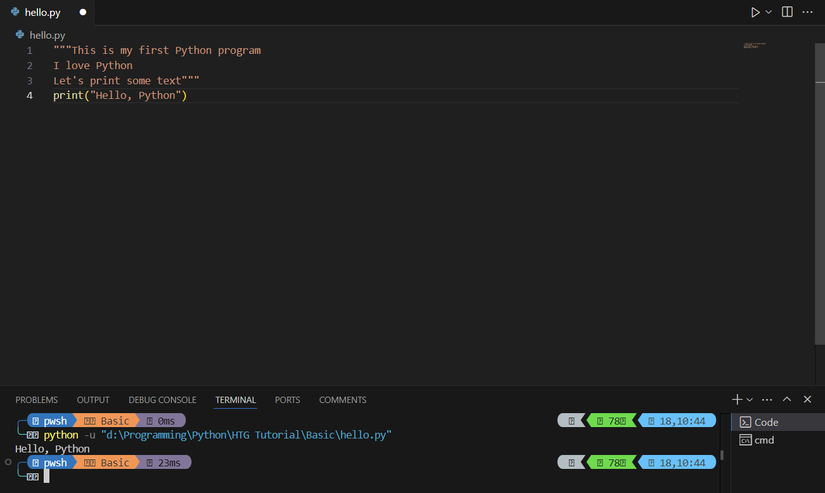The width and height of the screenshot is (825, 493).
Task: Open editor More Actions ellipsis menu
Action: [x=808, y=12]
